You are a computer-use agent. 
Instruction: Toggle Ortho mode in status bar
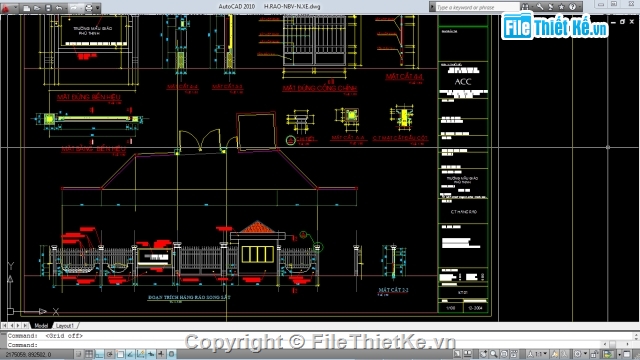tap(99, 354)
